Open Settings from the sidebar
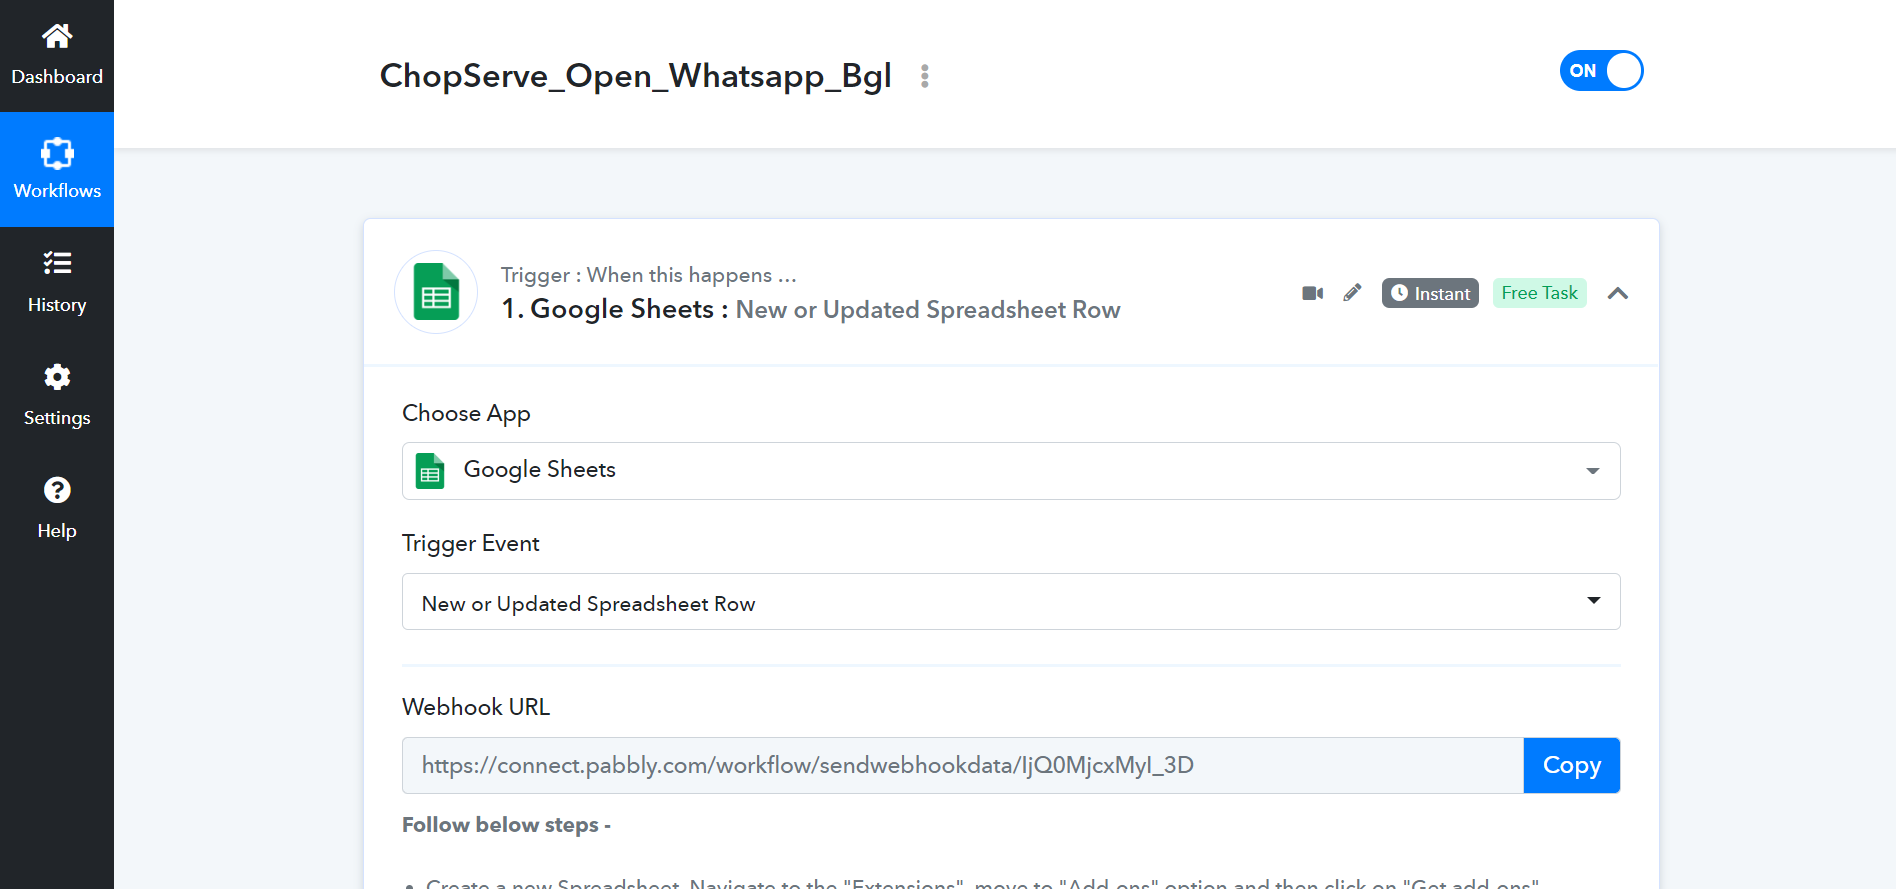Viewport: 1896px width, 889px height. point(57,396)
